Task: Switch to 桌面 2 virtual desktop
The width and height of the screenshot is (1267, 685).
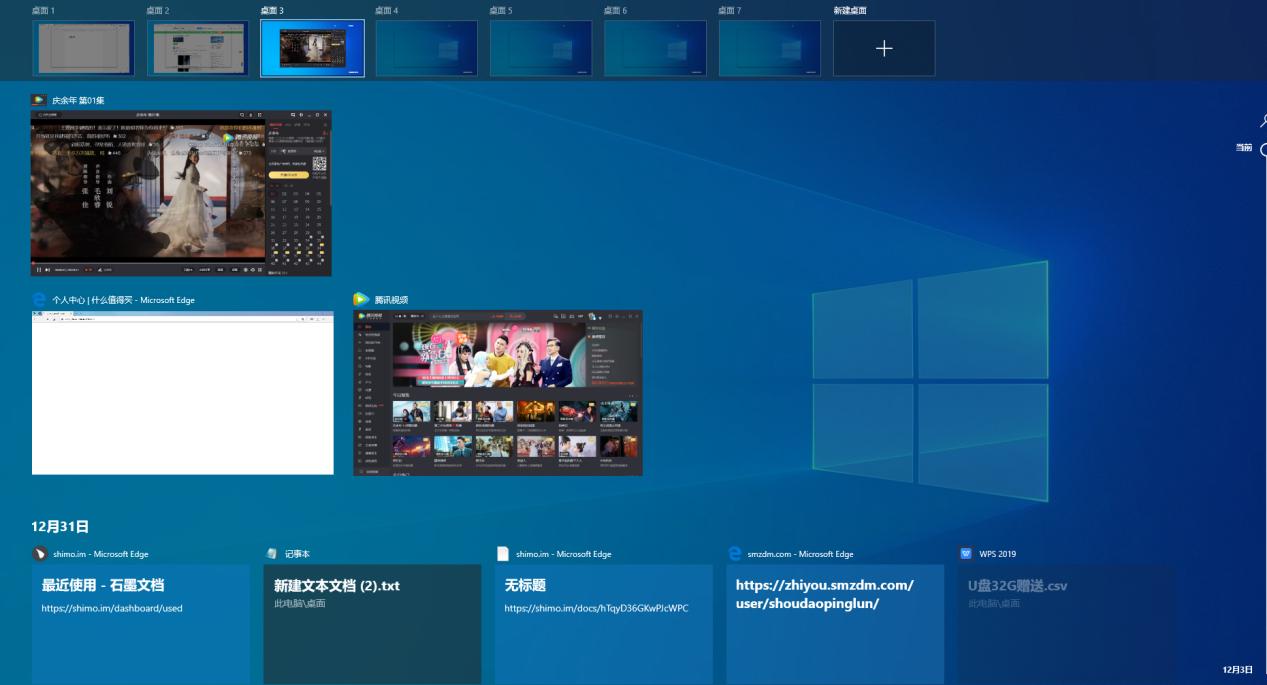Action: (198, 48)
